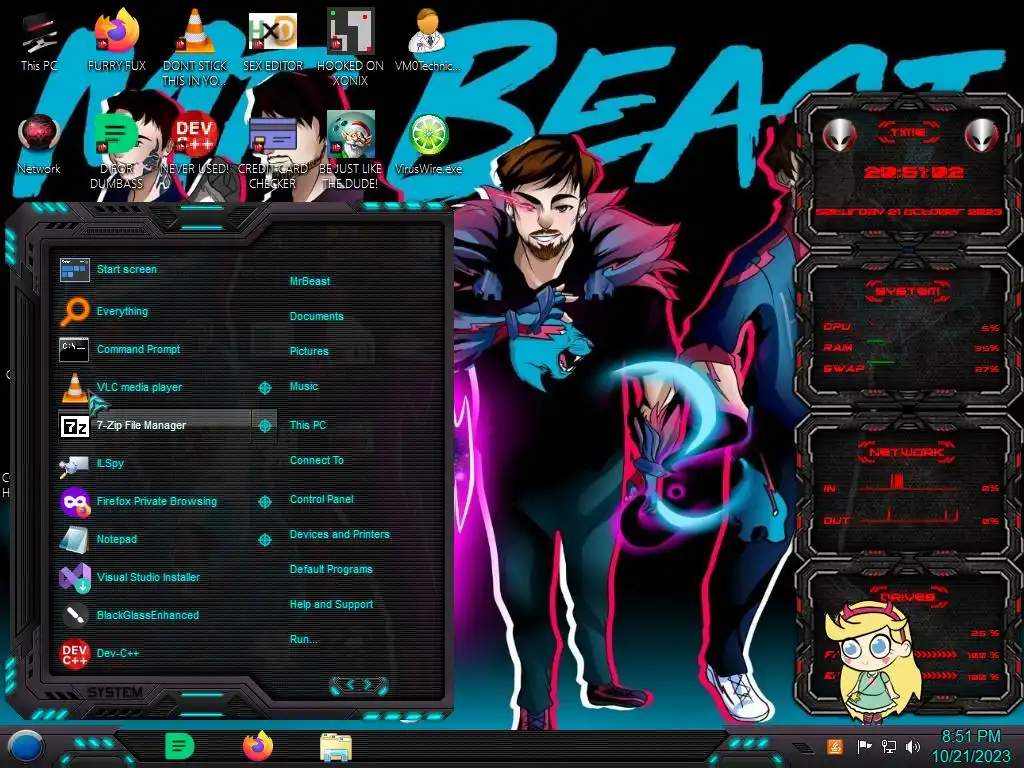1024x768 pixels.
Task: Open Devices and Printers link
Action: (x=340, y=534)
